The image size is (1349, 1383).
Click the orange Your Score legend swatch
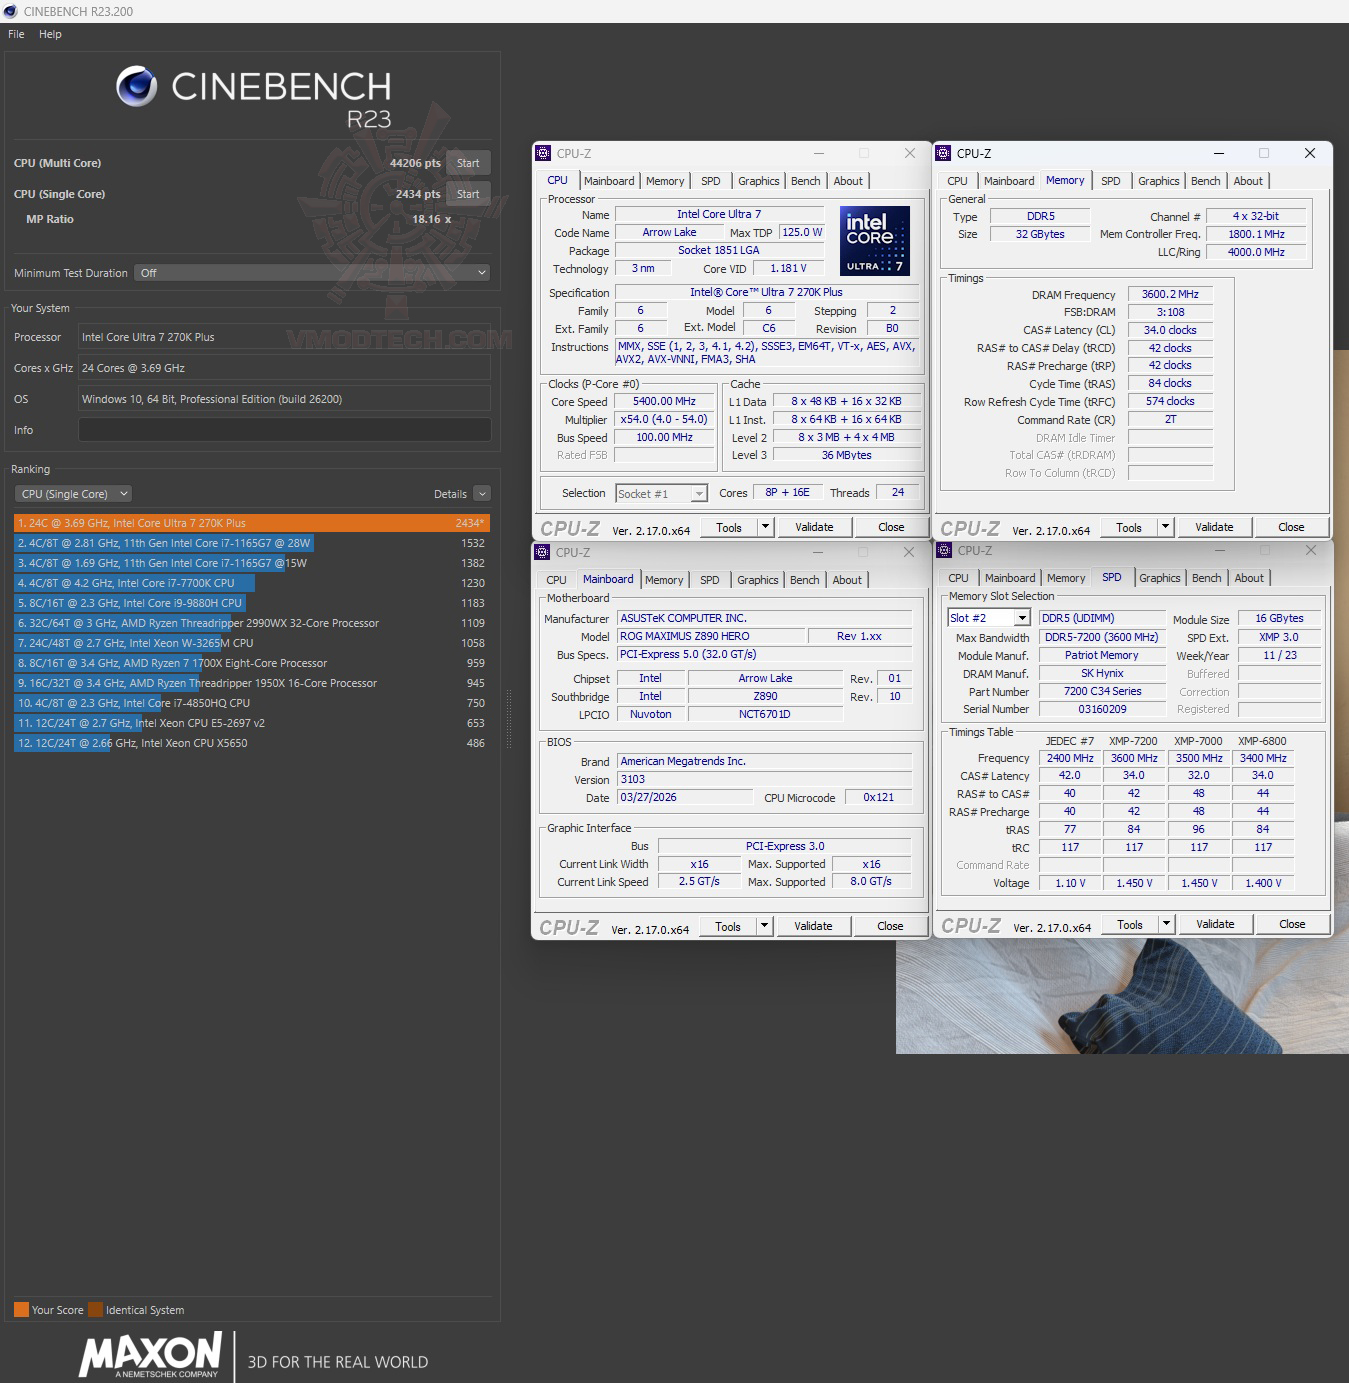point(21,1310)
